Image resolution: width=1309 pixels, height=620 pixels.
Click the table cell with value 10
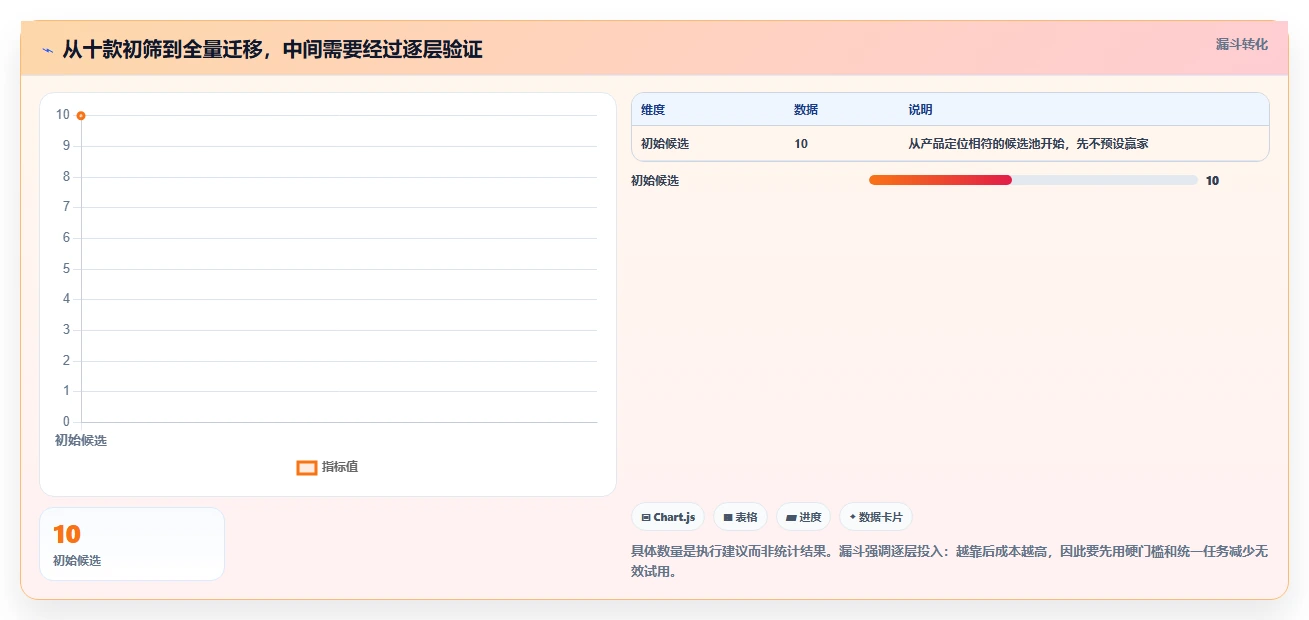[801, 144]
